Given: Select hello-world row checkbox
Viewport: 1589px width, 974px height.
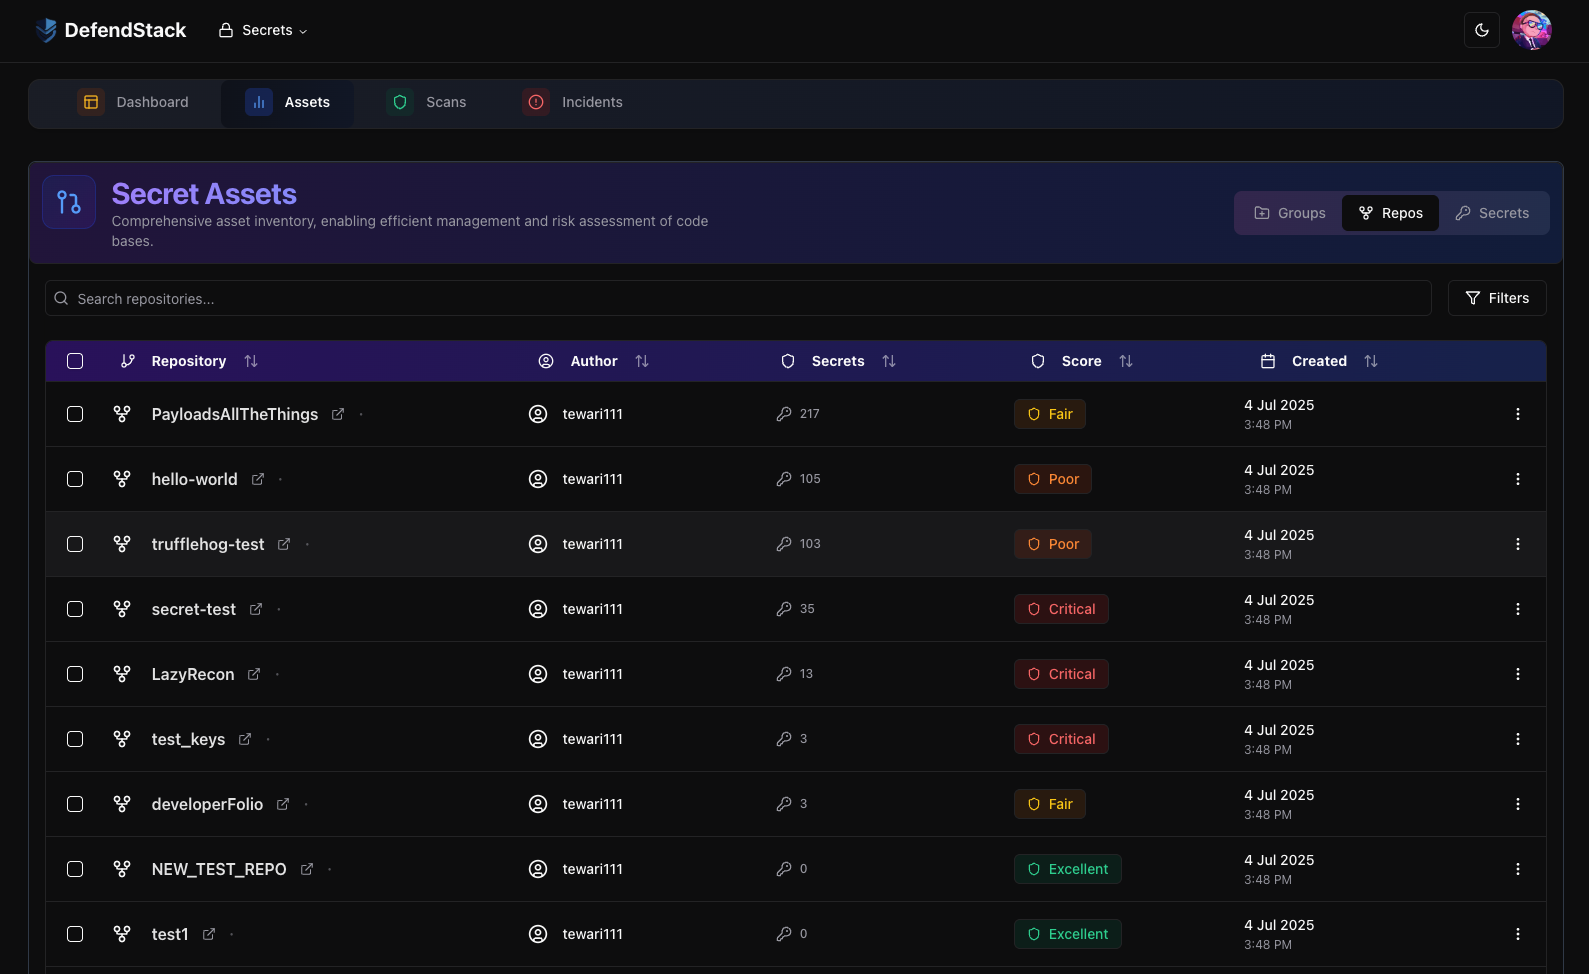Looking at the screenshot, I should [75, 479].
